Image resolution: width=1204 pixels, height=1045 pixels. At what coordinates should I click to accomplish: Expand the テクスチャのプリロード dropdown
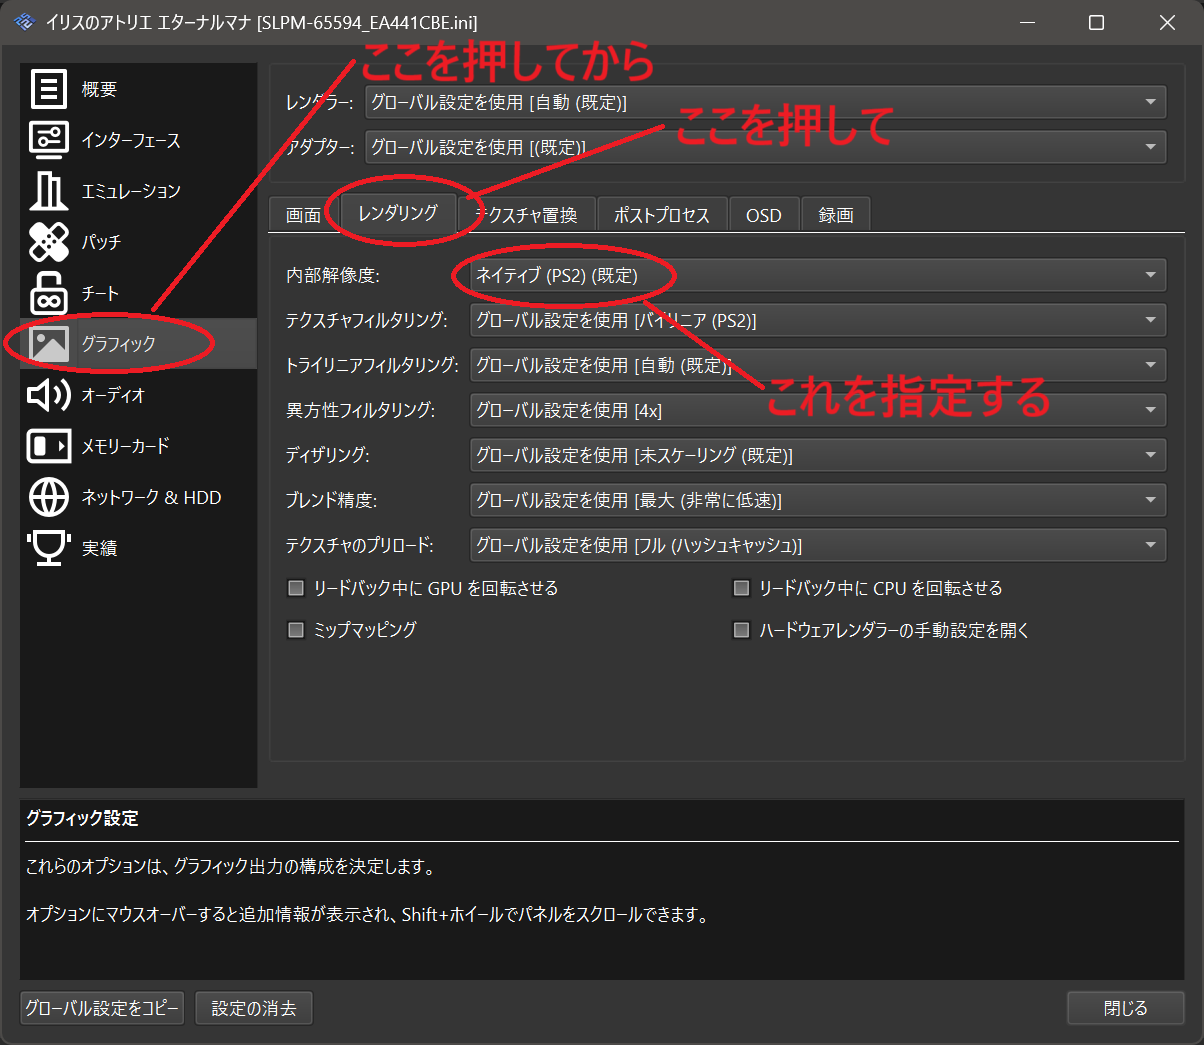click(818, 545)
